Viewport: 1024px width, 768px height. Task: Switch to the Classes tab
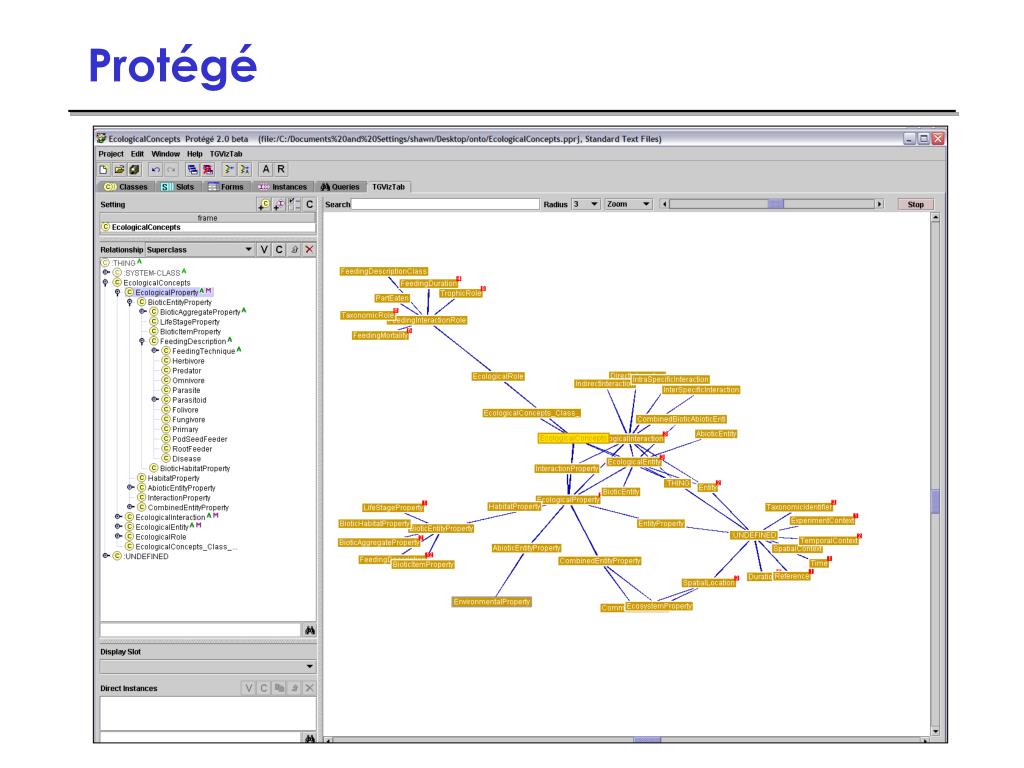(127, 187)
